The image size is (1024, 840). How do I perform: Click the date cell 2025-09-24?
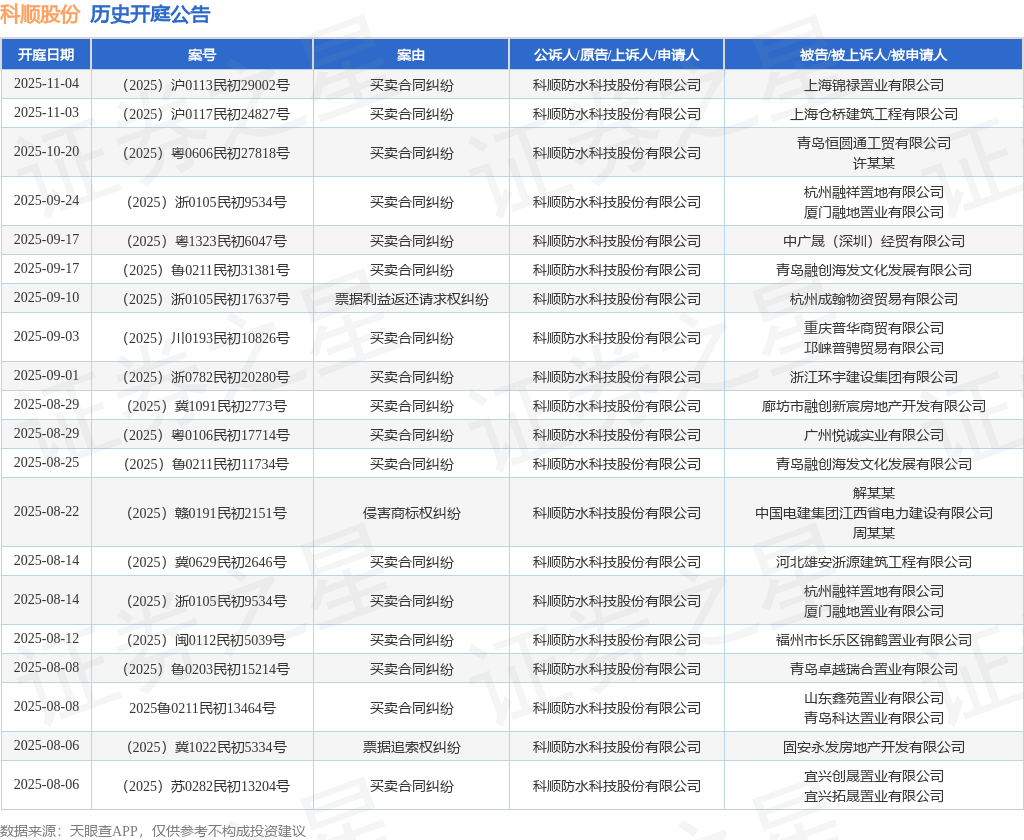click(x=46, y=201)
